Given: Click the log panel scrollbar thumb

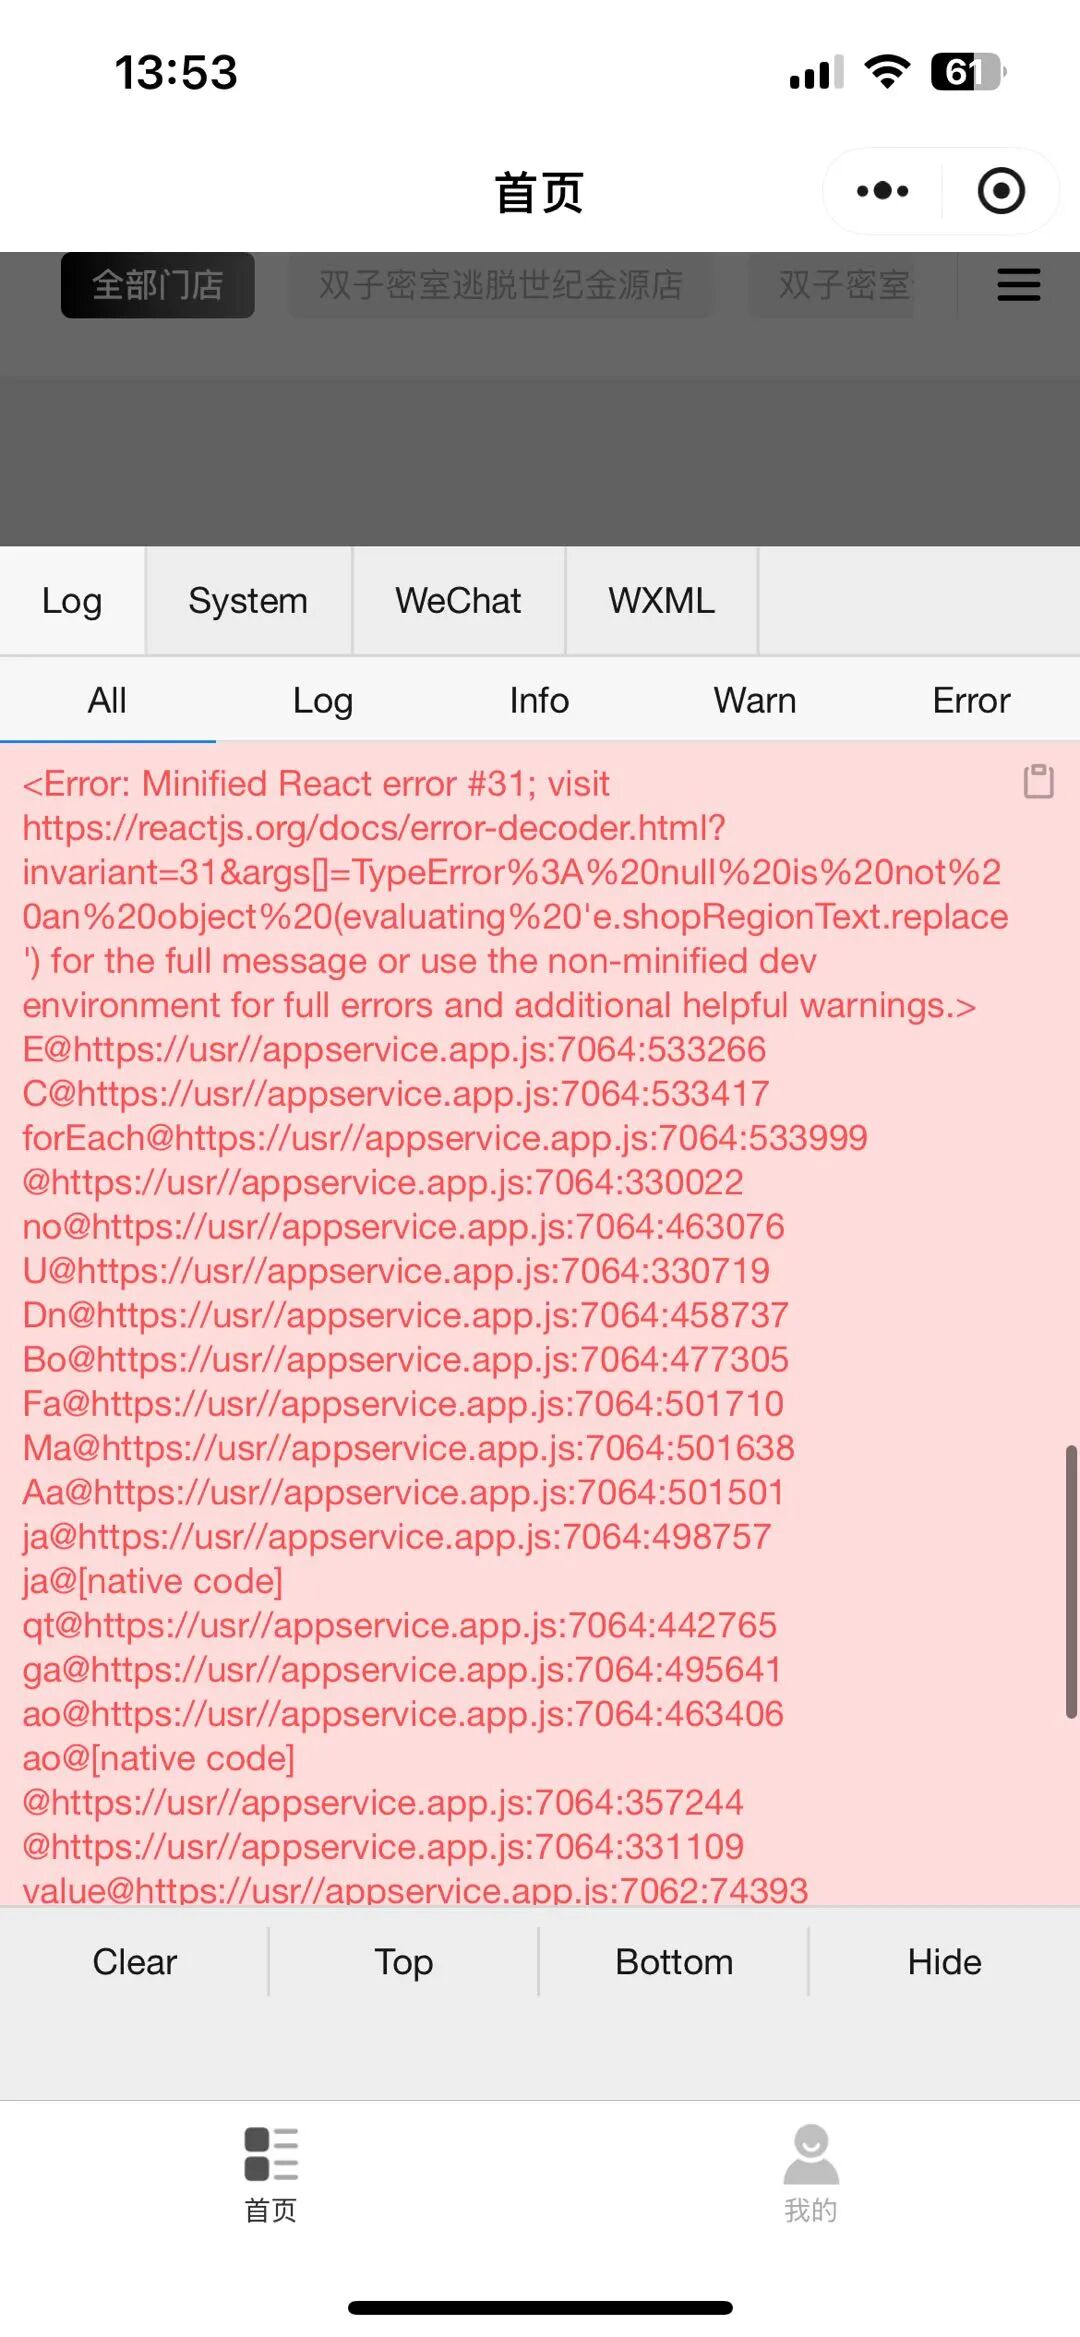Looking at the screenshot, I should coord(1071,1582).
